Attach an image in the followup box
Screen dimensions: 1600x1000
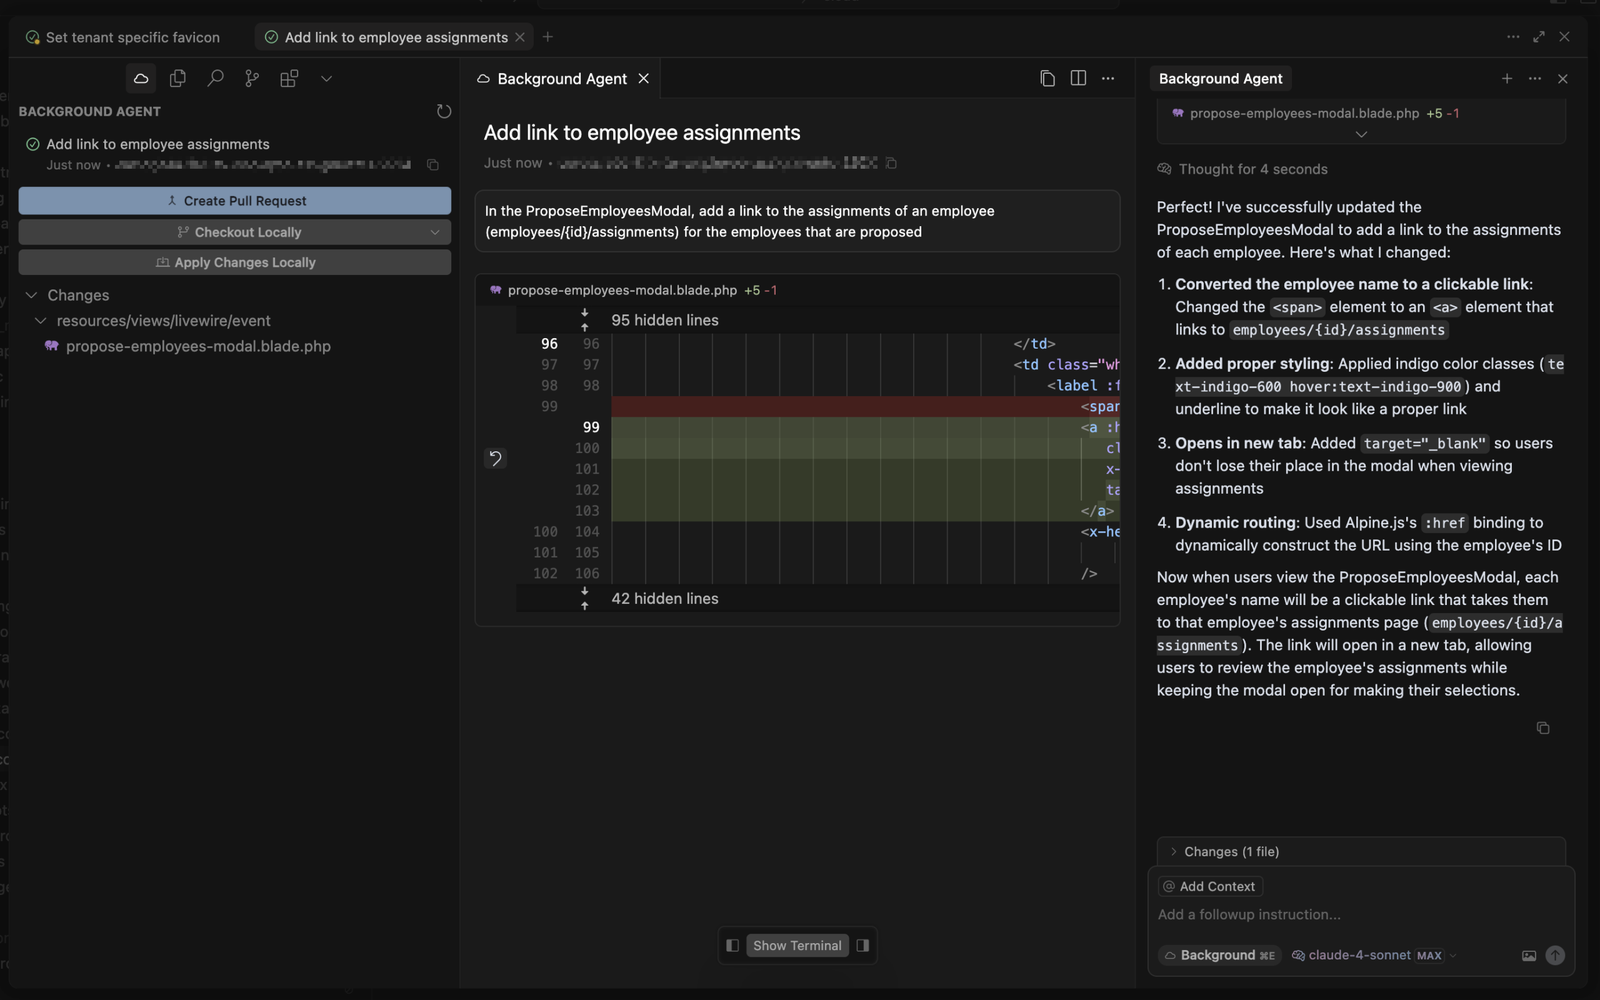click(1529, 955)
